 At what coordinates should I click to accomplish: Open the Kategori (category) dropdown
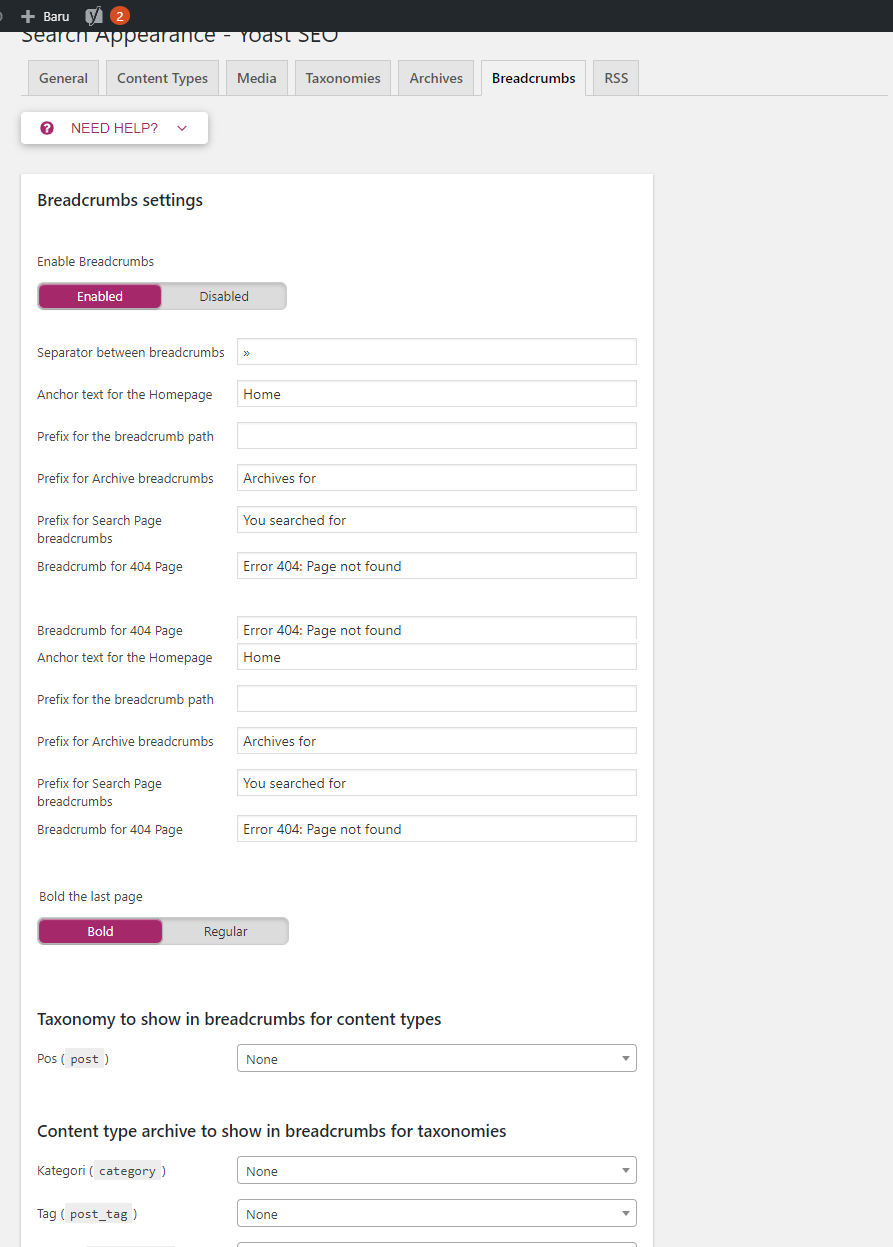pyautogui.click(x=437, y=1170)
